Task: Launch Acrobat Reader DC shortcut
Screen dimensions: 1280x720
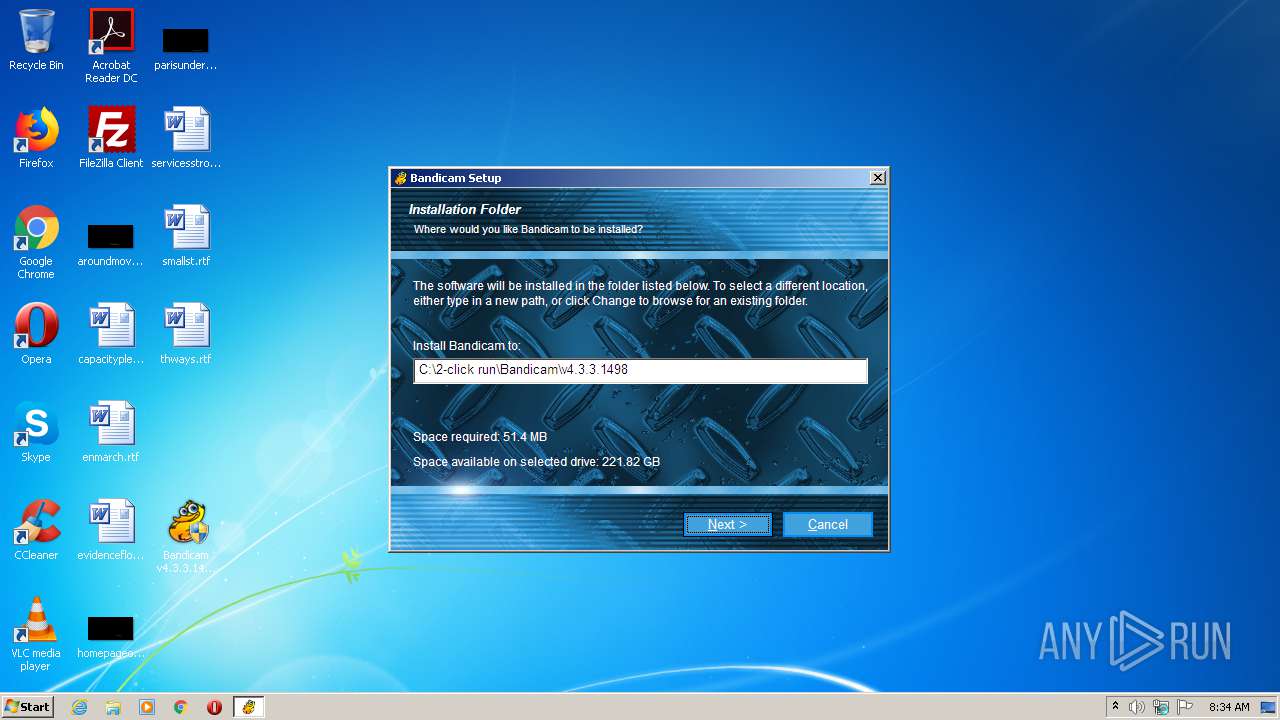Action: point(111,46)
